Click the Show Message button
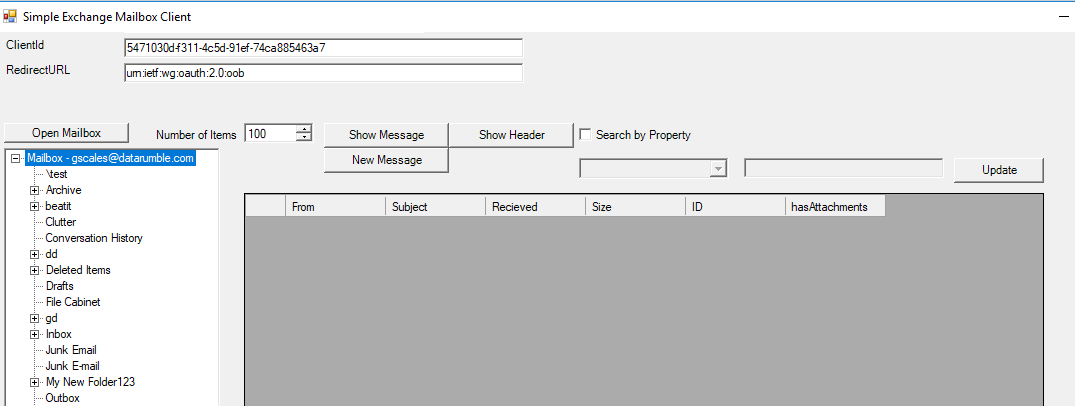 [386, 135]
